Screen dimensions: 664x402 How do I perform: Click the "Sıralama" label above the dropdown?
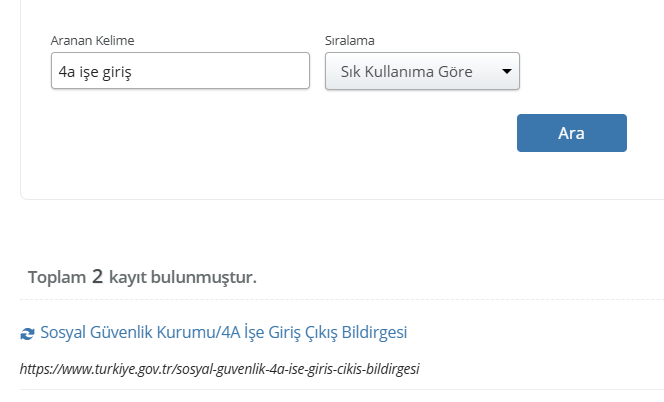coord(350,41)
